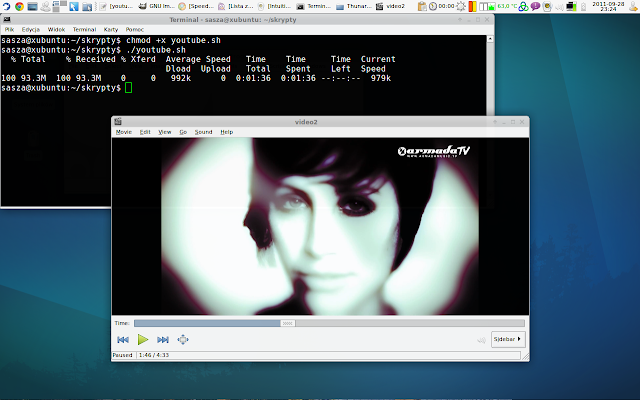Start playback with the green play button

tap(143, 340)
